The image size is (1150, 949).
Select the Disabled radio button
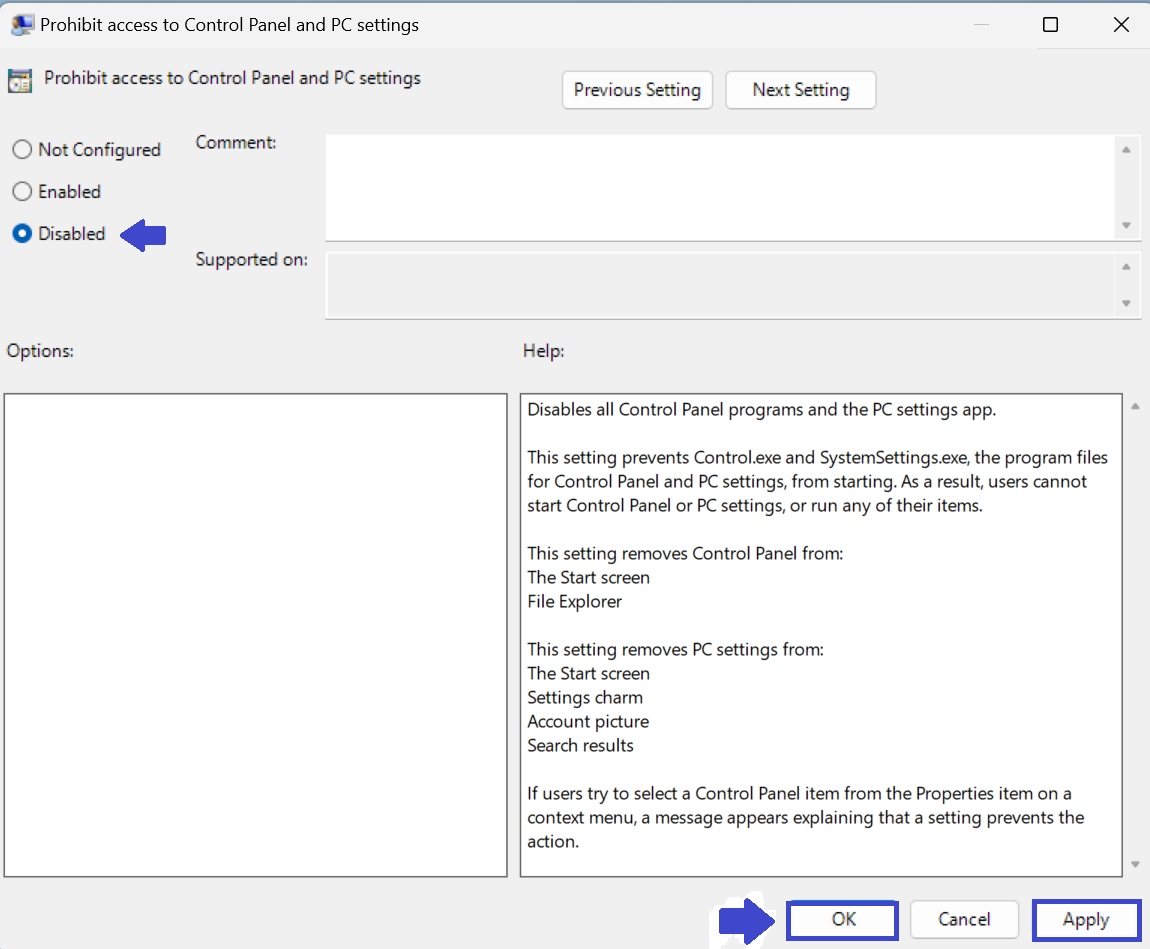(x=22, y=234)
